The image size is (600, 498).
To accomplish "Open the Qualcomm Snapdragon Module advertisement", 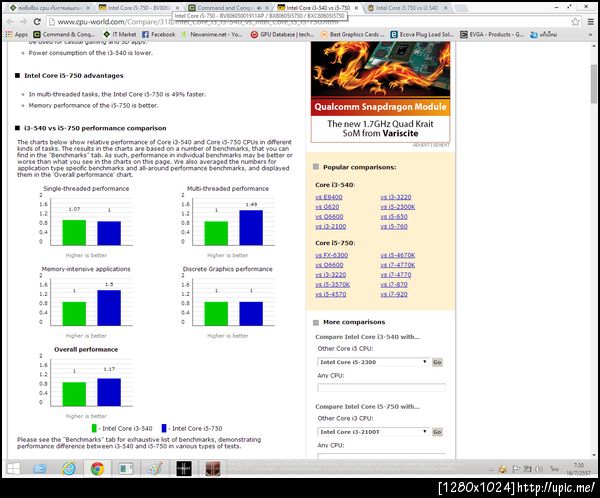I will coord(380,92).
